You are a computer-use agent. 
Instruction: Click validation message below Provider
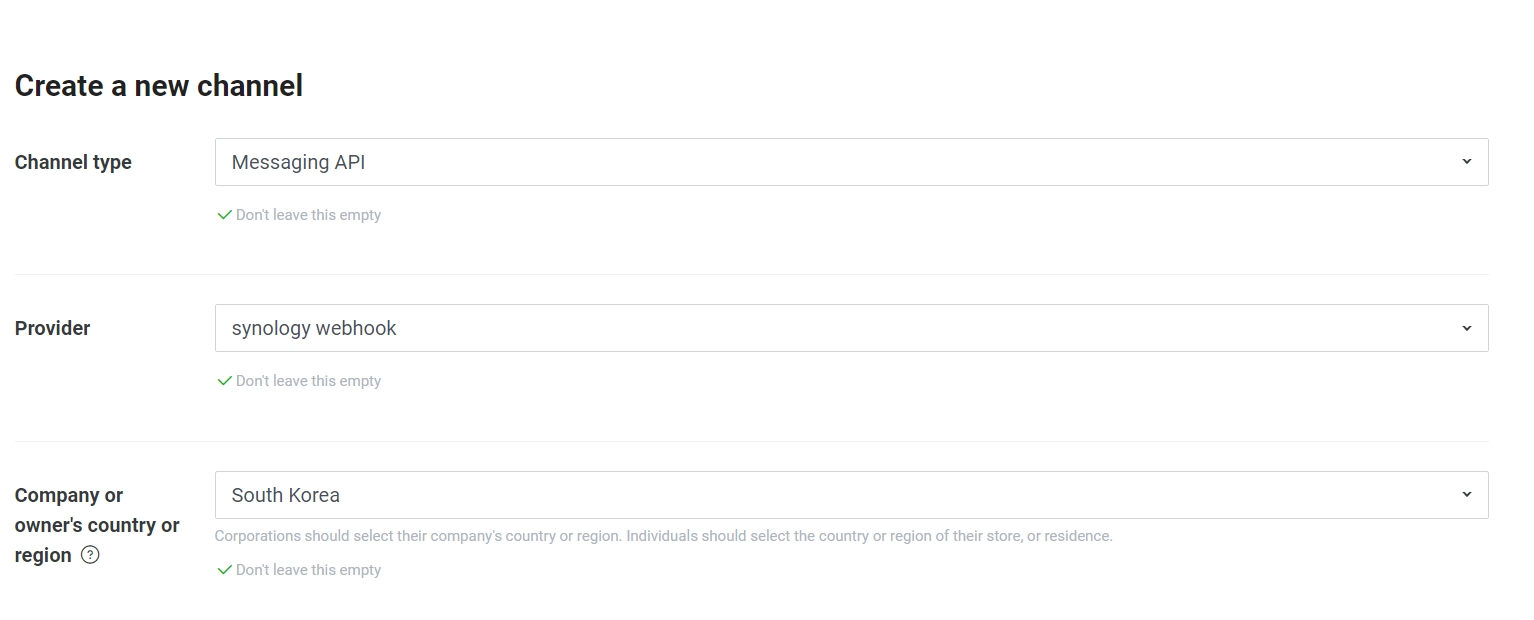coord(308,381)
